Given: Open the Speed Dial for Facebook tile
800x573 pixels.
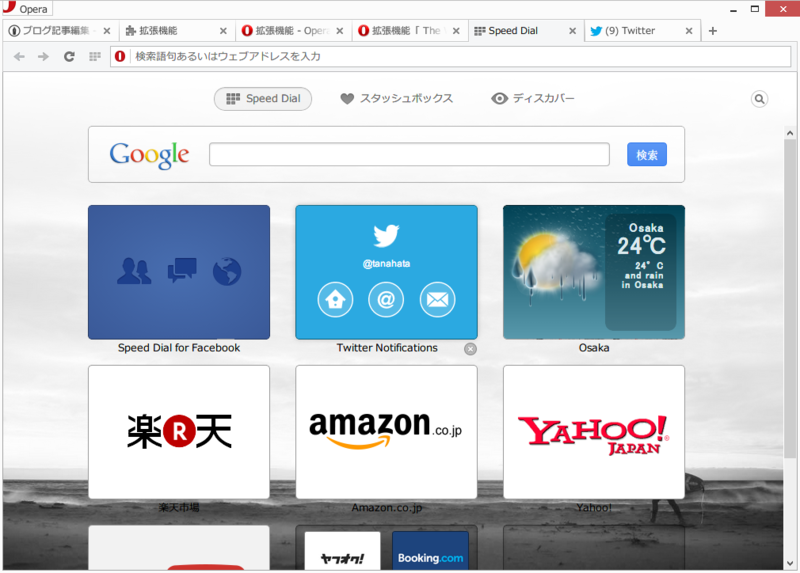Looking at the screenshot, I should pyautogui.click(x=179, y=272).
